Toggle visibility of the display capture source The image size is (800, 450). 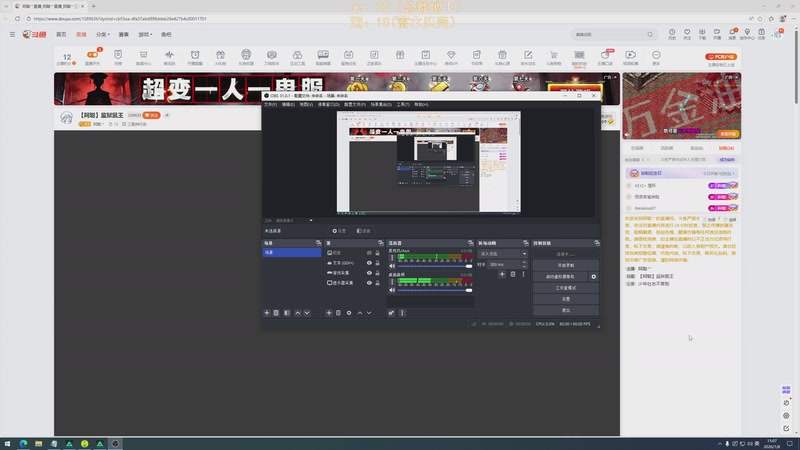pos(369,283)
